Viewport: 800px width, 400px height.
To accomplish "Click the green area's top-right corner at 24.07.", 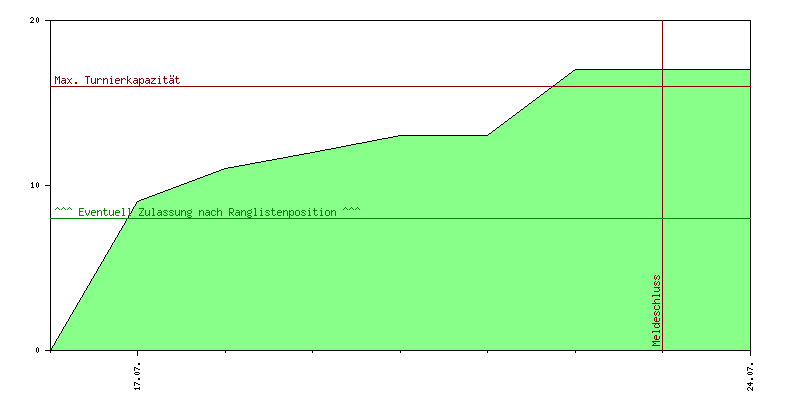I will (x=749, y=70).
